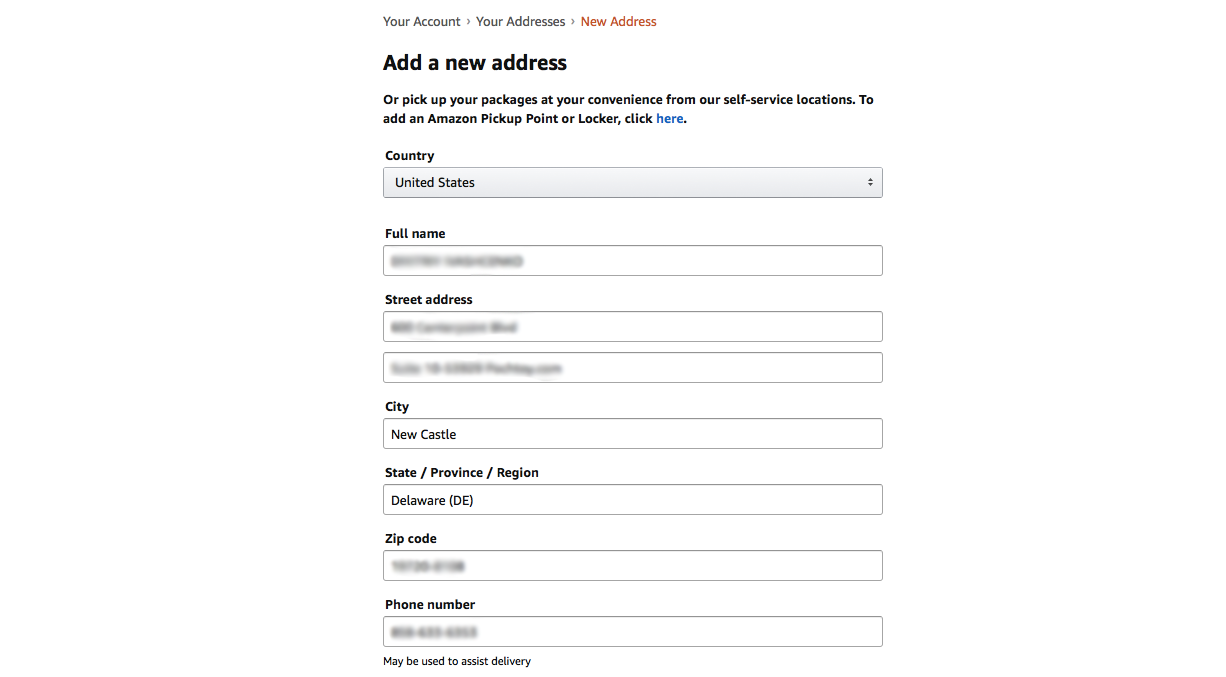The width and height of the screenshot is (1226, 677).
Task: Focus the Phone number input box
Action: [x=633, y=632]
